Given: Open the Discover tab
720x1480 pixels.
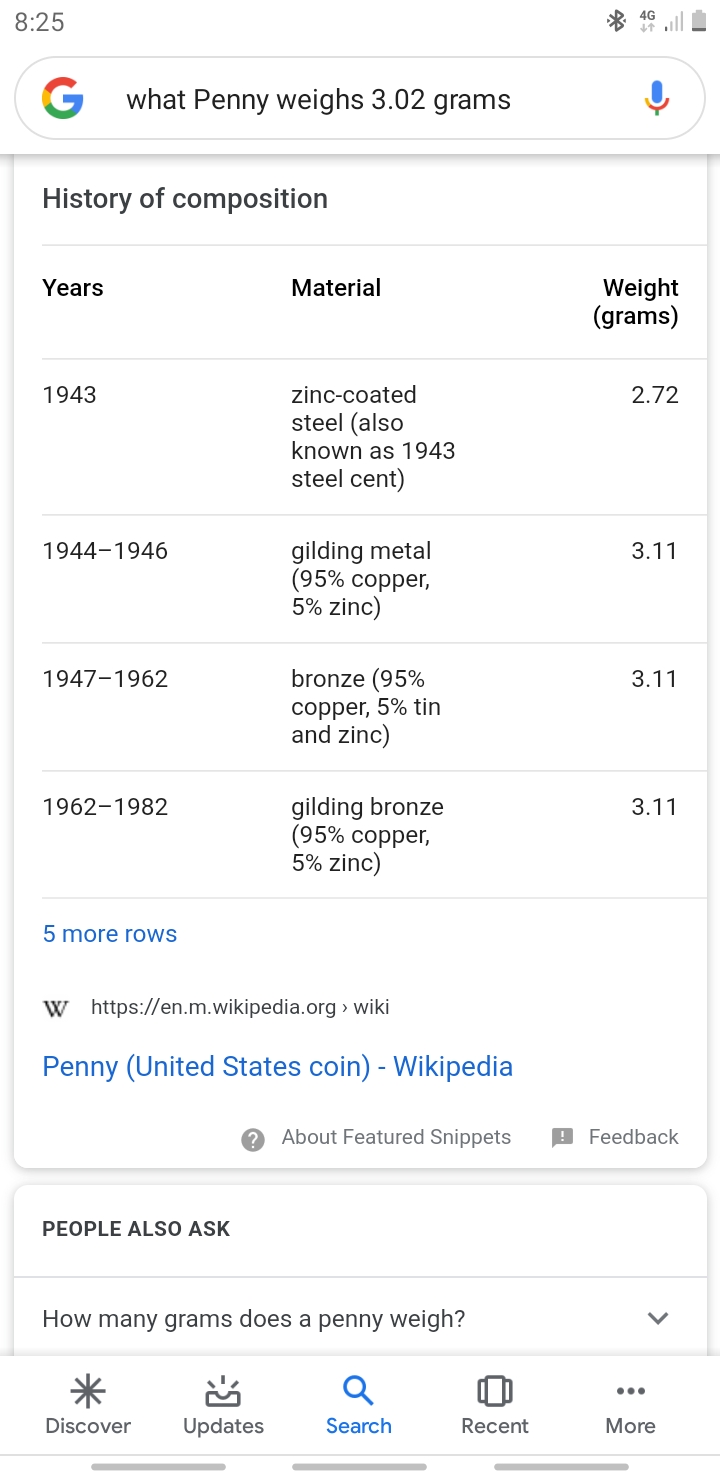Looking at the screenshot, I should (x=88, y=1405).
